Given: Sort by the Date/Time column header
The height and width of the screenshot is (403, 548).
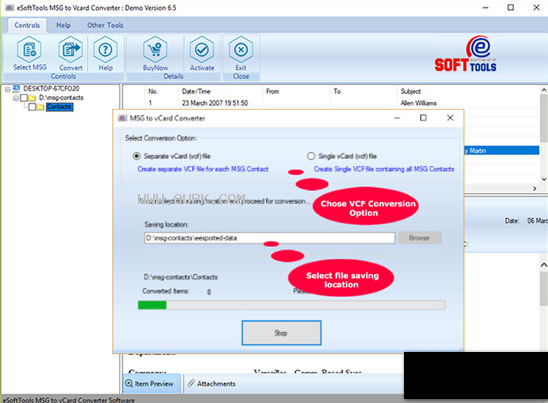Looking at the screenshot, I should [x=196, y=91].
